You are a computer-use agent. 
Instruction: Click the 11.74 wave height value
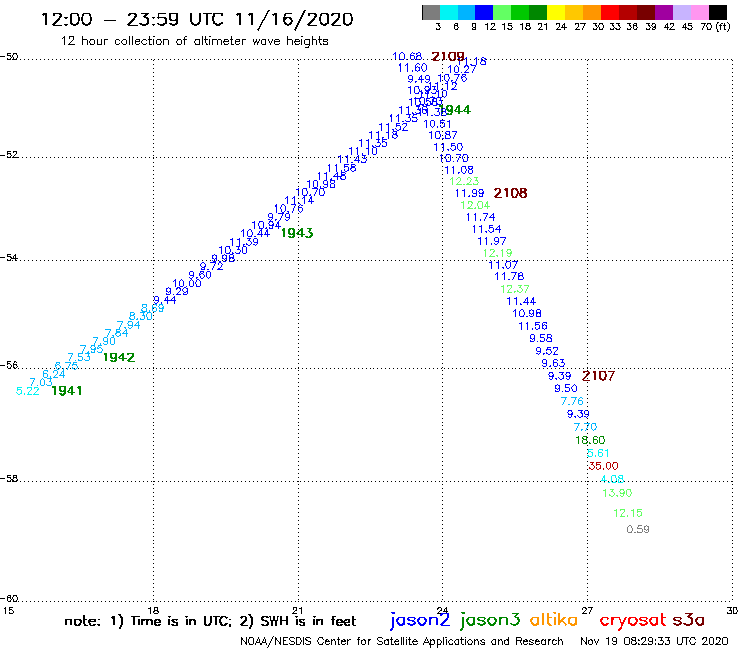[x=480, y=217]
